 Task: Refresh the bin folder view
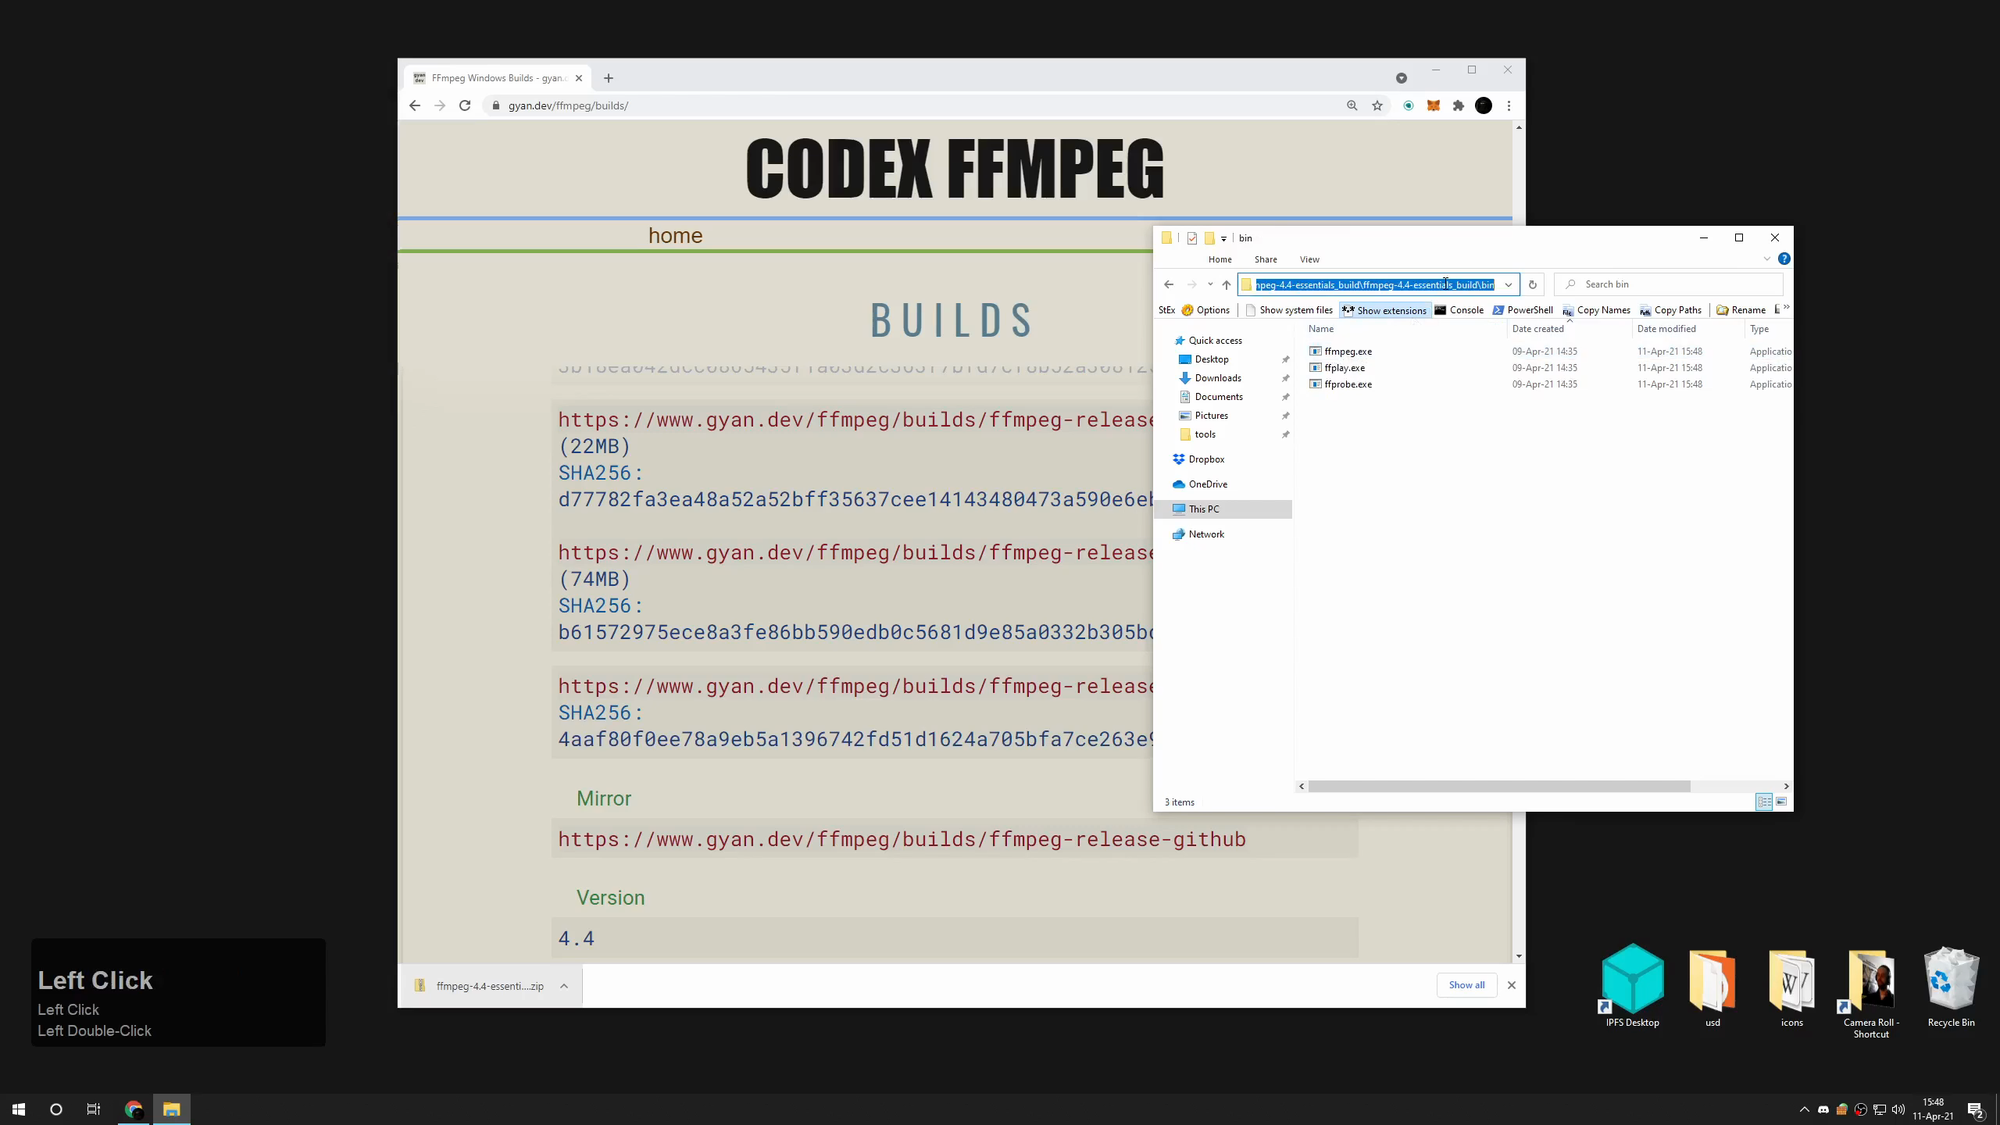[1532, 285]
